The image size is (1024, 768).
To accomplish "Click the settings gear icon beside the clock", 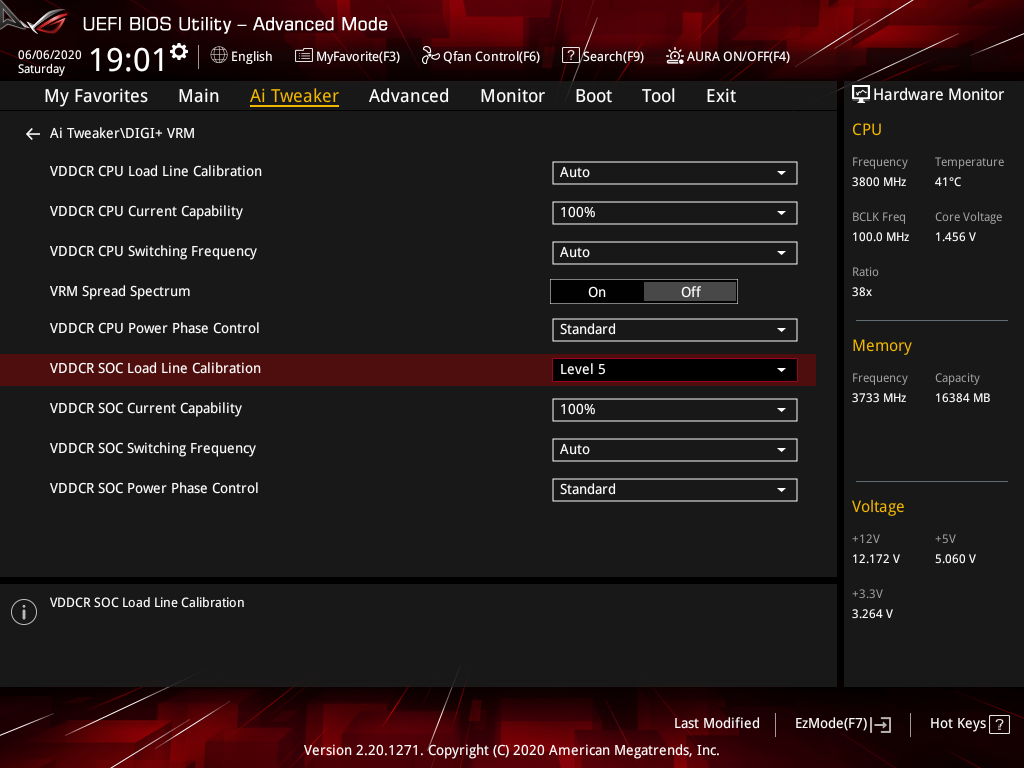I will (179, 51).
